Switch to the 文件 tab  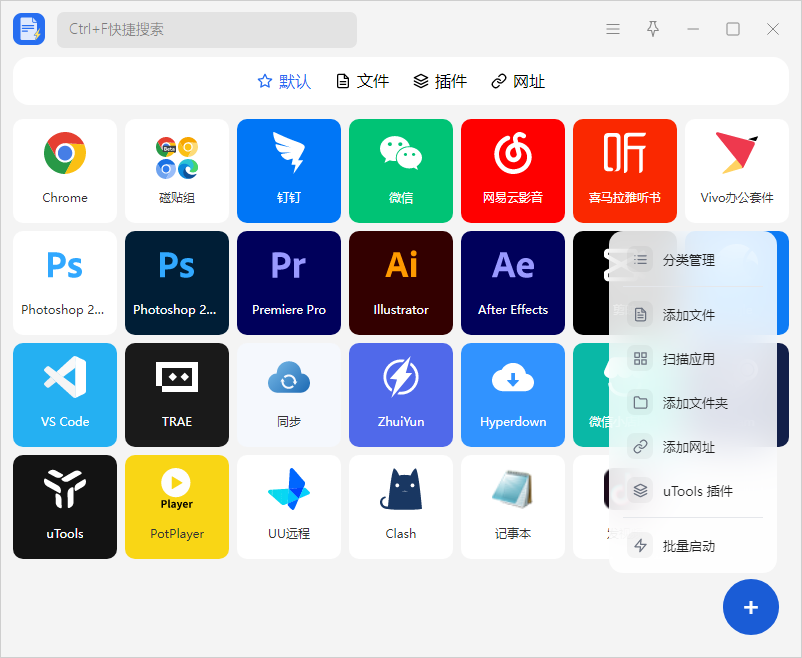[x=363, y=81]
